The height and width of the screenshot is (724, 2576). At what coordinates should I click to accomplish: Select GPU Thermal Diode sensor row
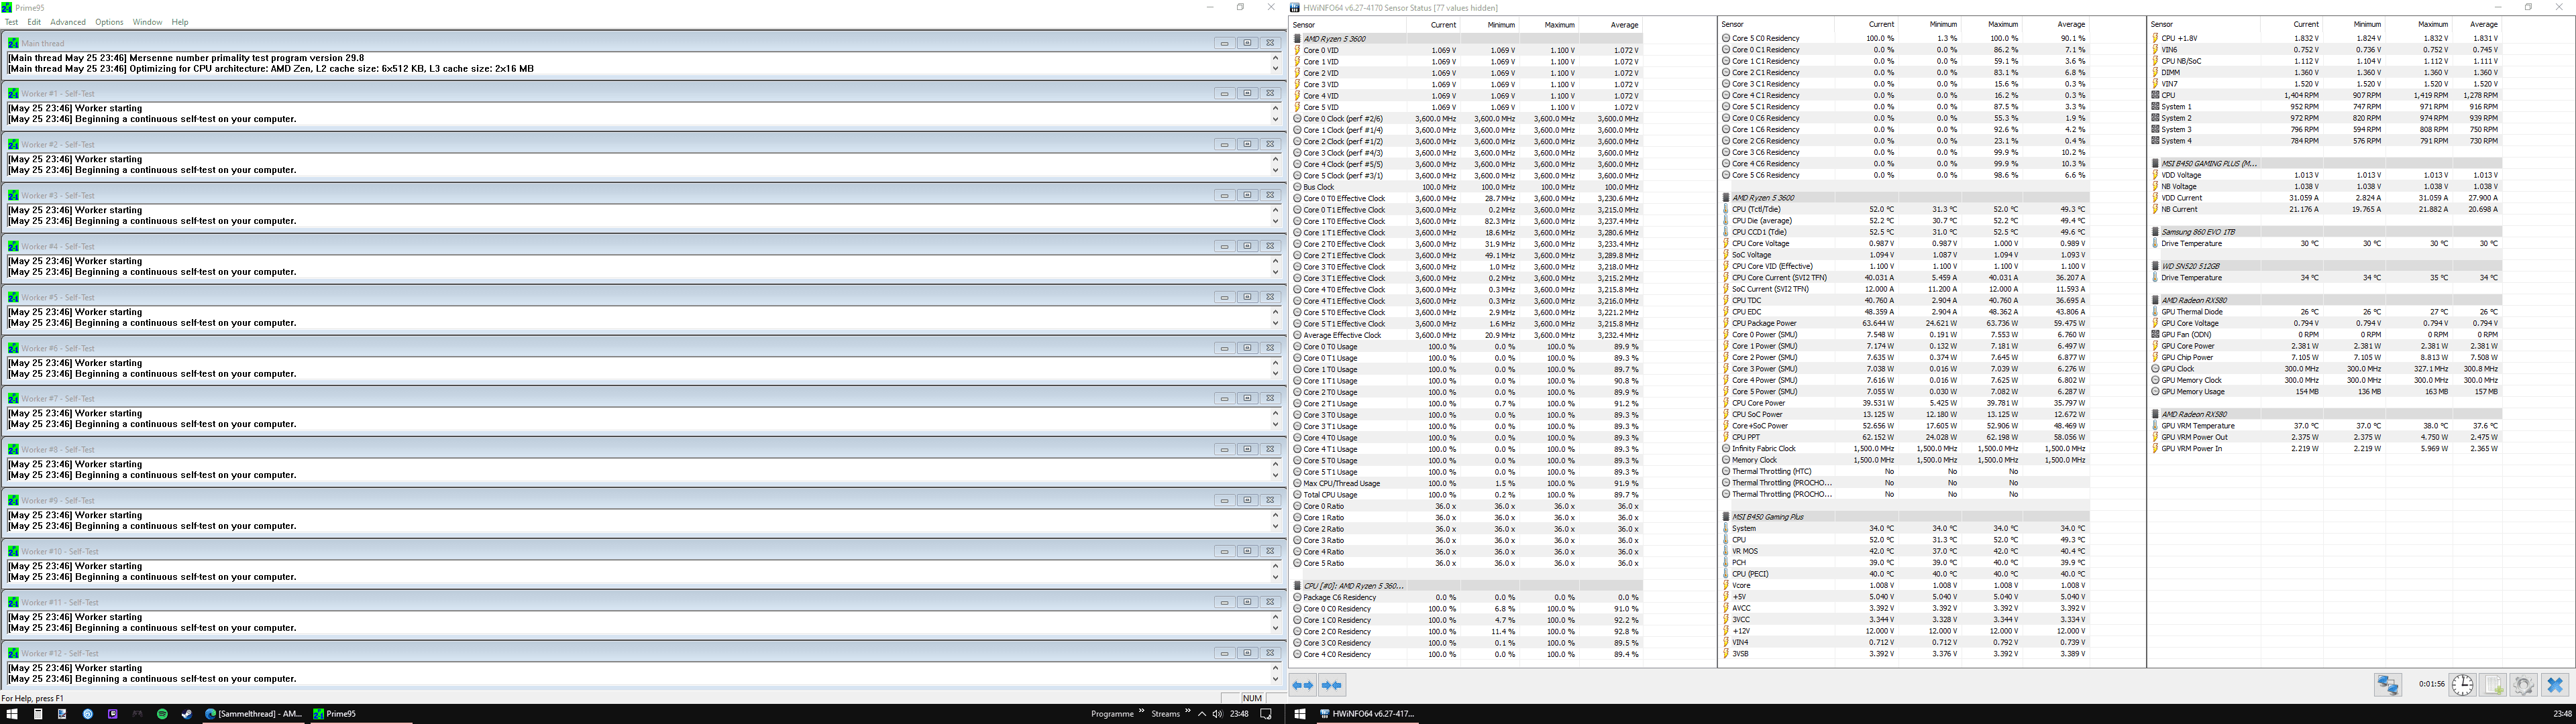click(x=2325, y=312)
